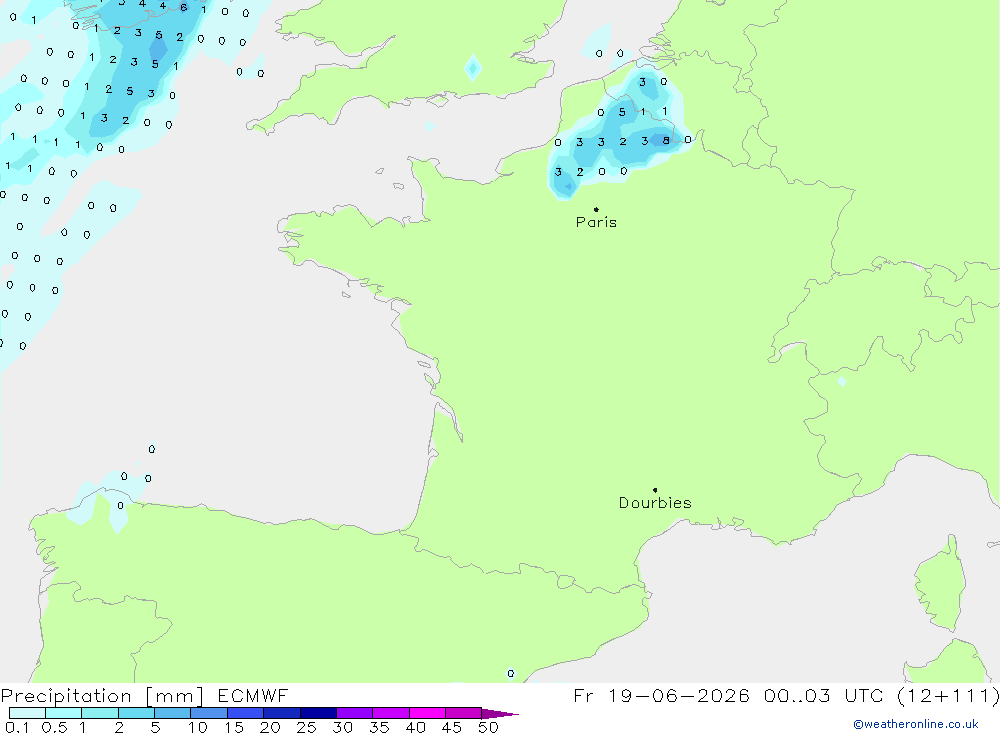Pick the 25–30 mm navy legend swatch

pyautogui.click(x=318, y=713)
